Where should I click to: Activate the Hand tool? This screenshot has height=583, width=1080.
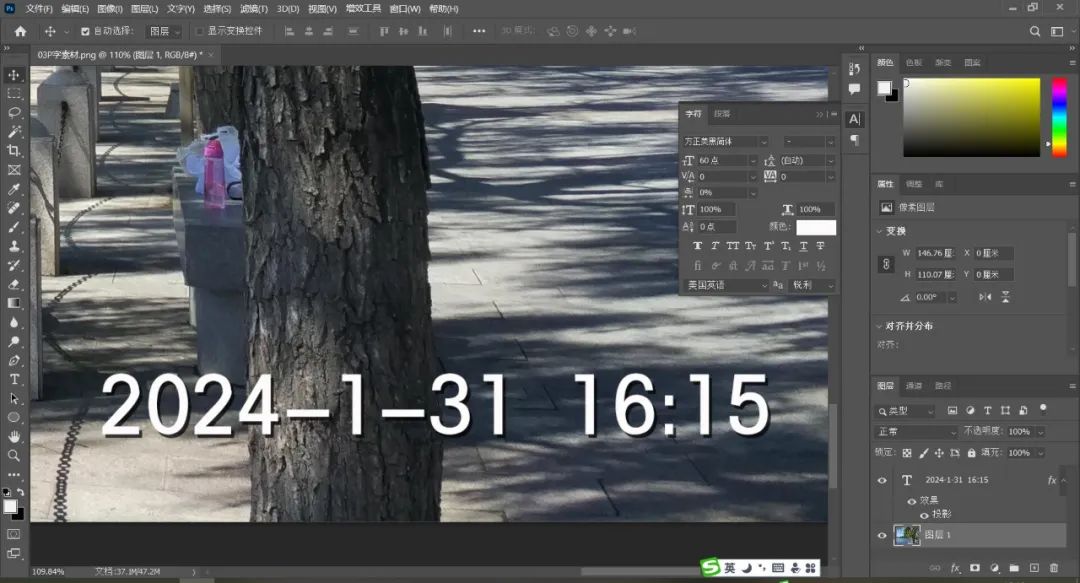pos(14,436)
